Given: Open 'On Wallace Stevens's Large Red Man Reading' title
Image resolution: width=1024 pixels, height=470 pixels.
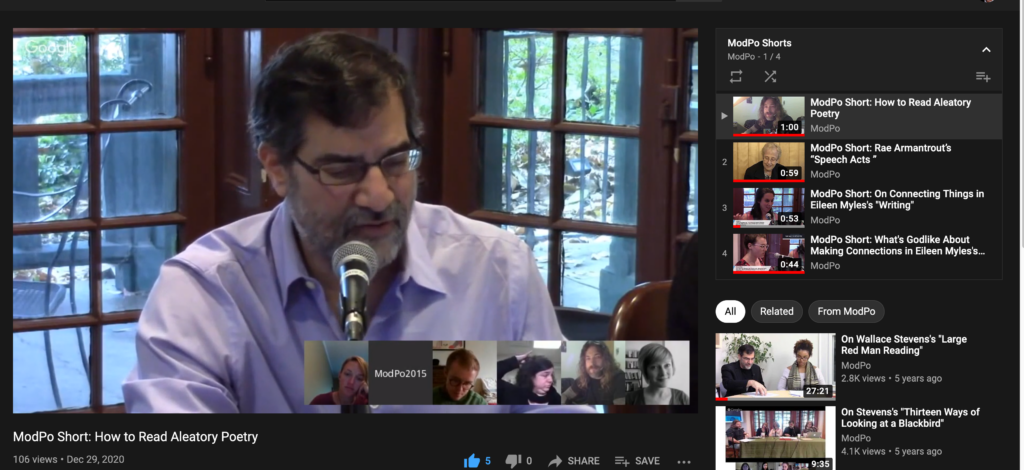Looking at the screenshot, I should (904, 345).
